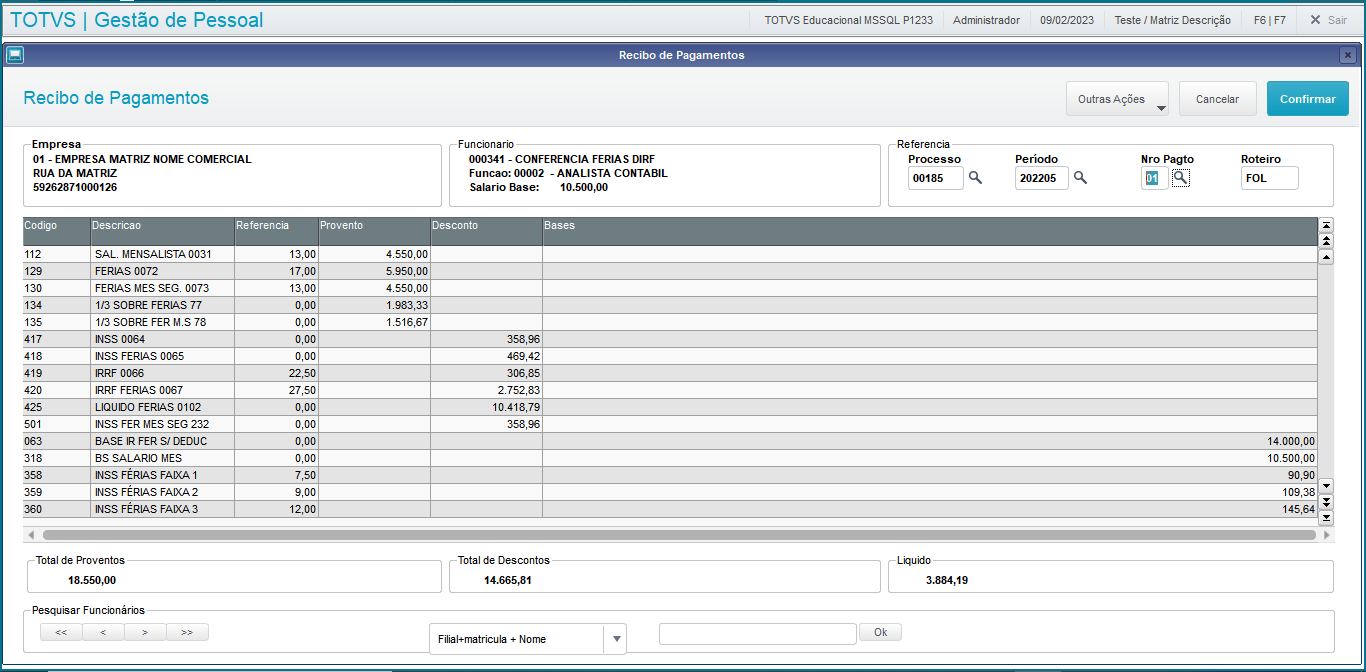Select row INSS FÉRIAS FAIXA 2
This screenshot has width=1366, height=672.
click(670, 492)
